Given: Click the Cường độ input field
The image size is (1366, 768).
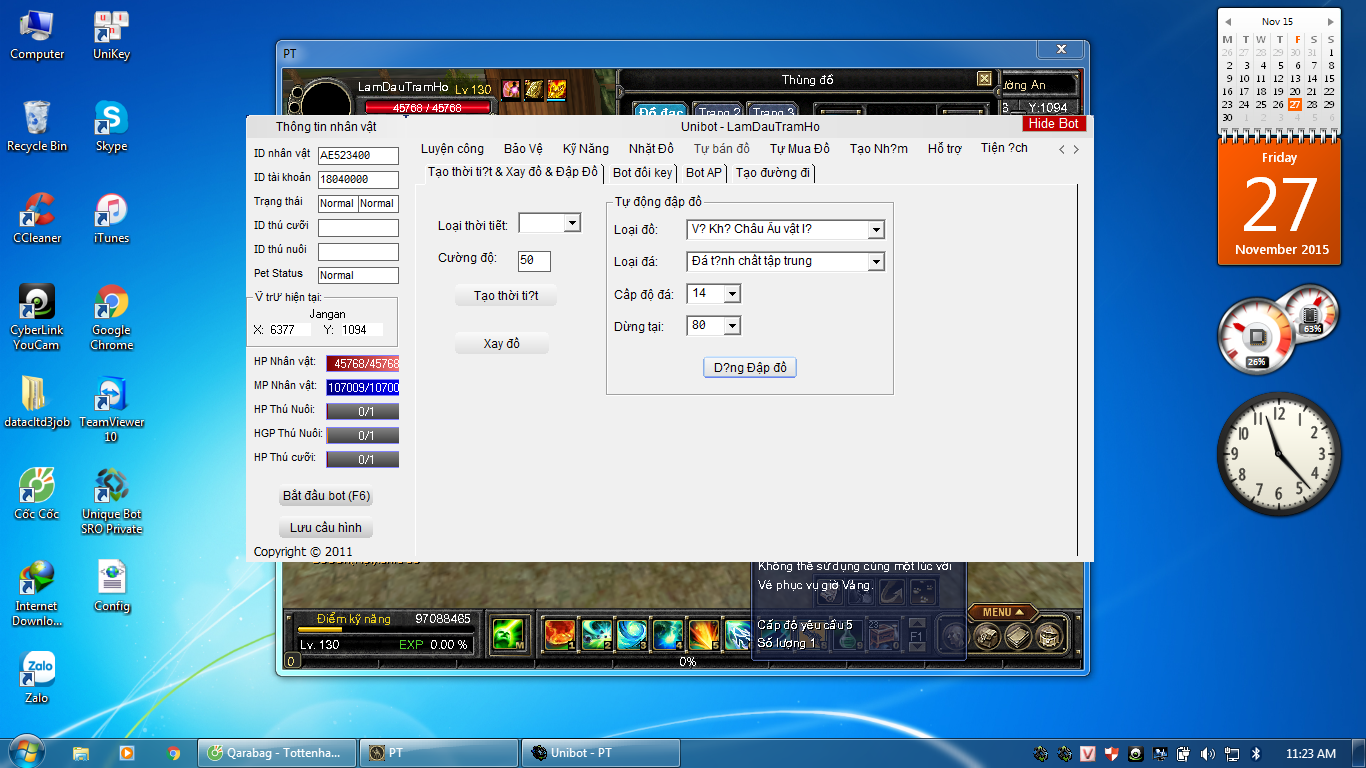Looking at the screenshot, I should pos(534,260).
